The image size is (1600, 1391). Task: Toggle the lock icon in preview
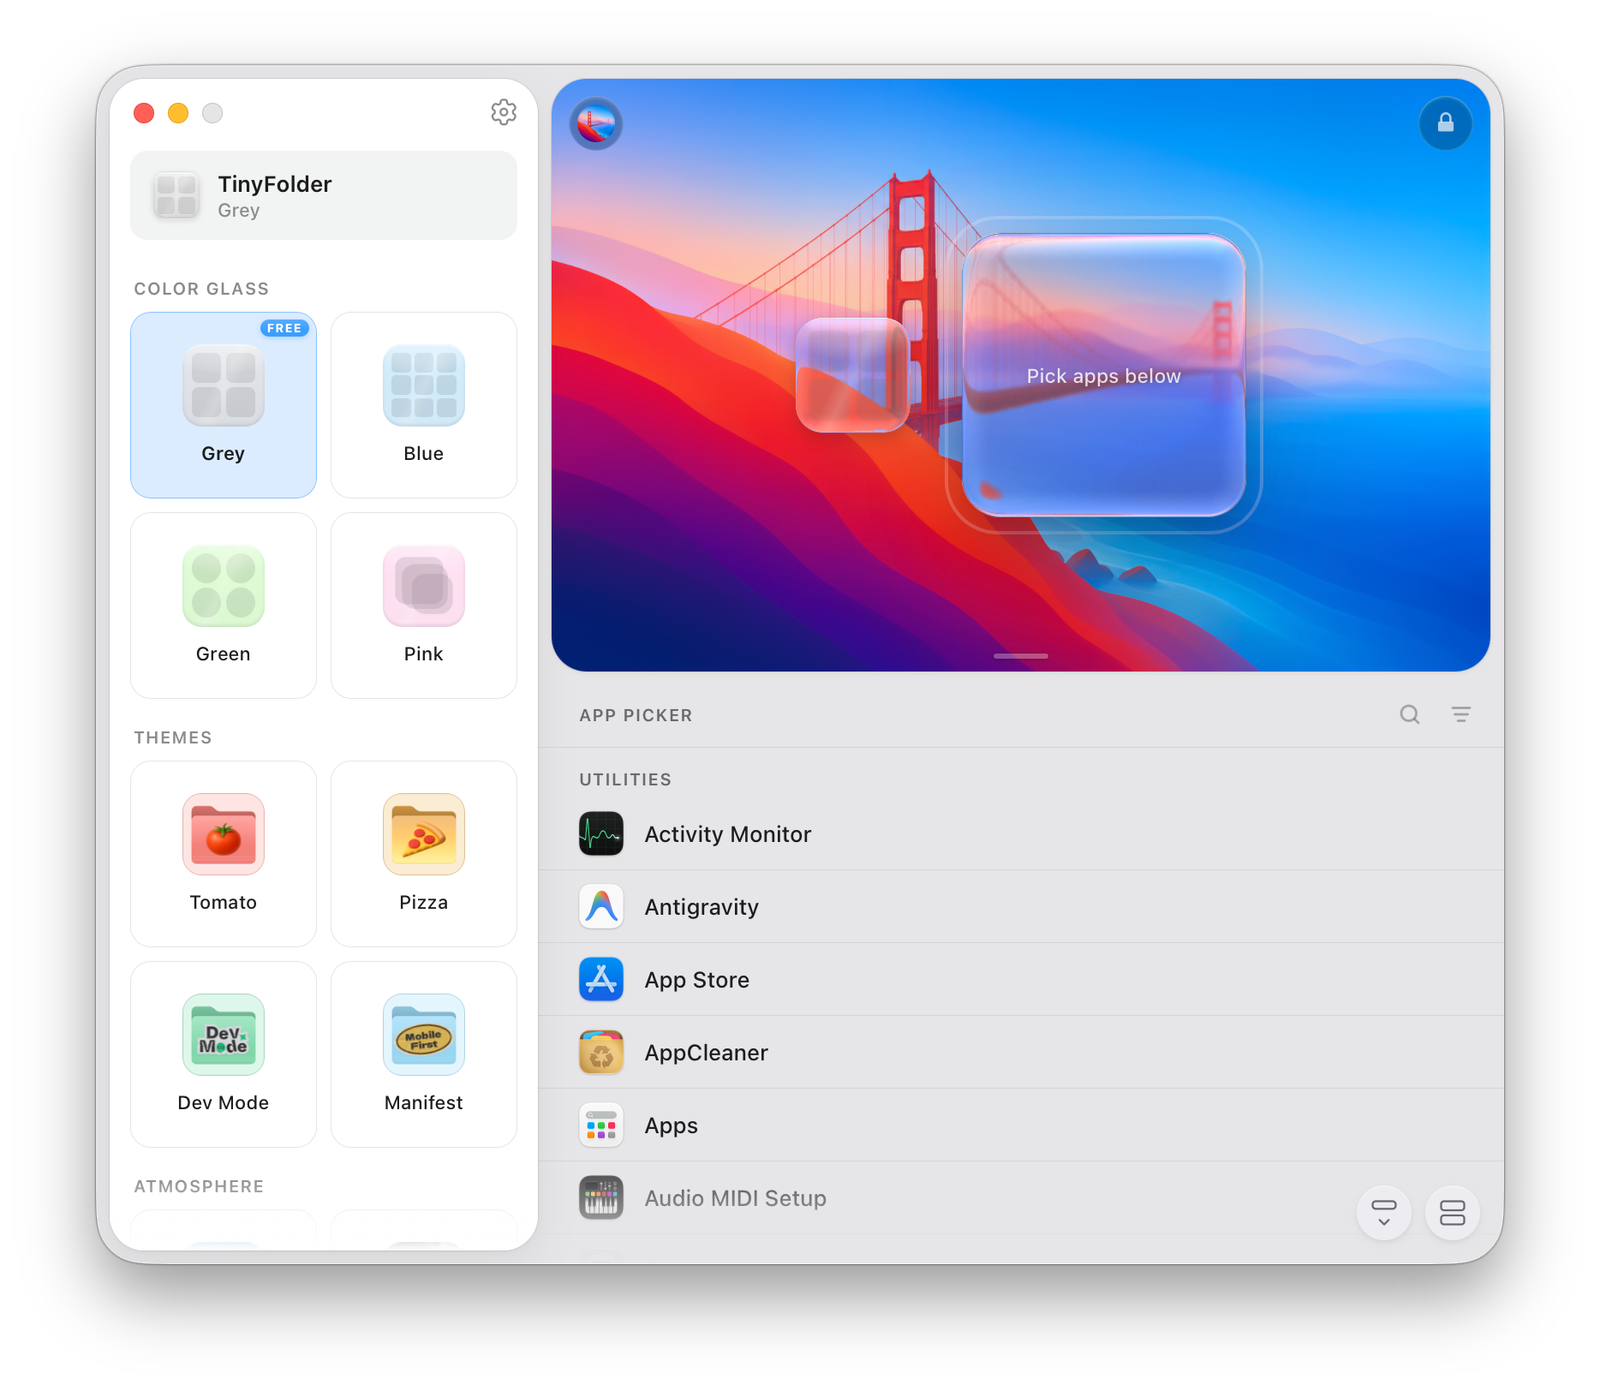click(1445, 123)
